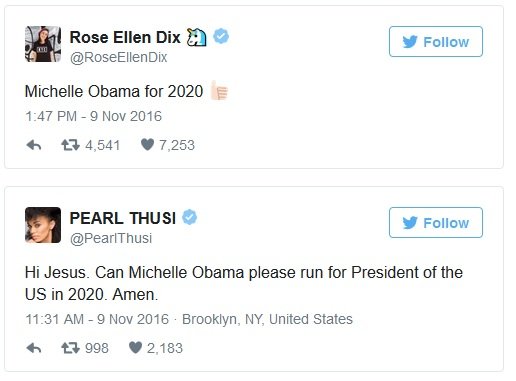The image size is (516, 381).
Task: Like Pearl Thusi's tweet with heart icon
Action: click(x=135, y=348)
